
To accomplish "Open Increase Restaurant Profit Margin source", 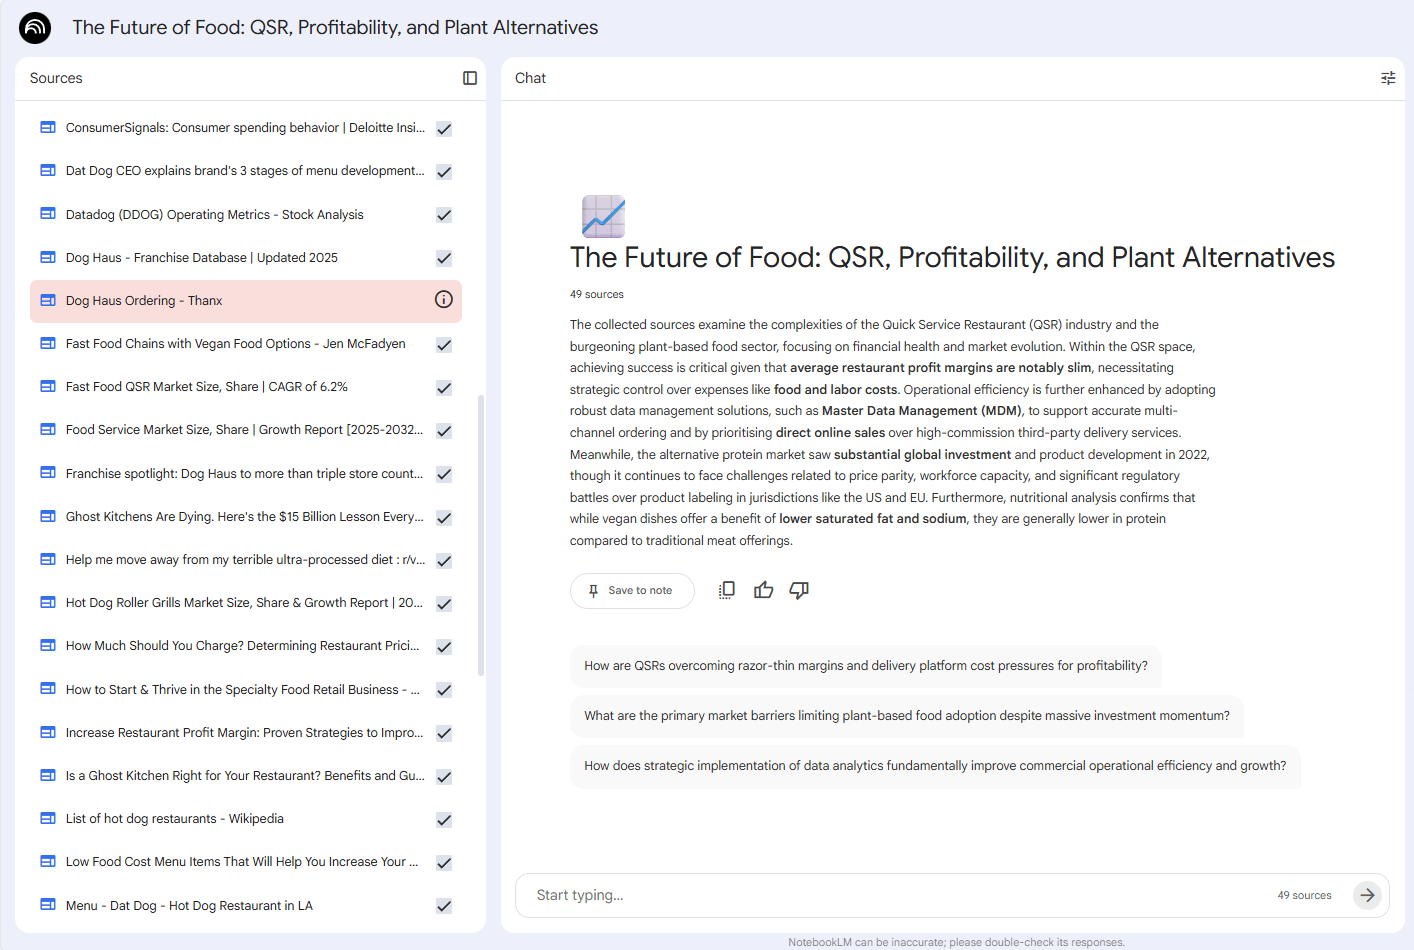I will 244,733.
